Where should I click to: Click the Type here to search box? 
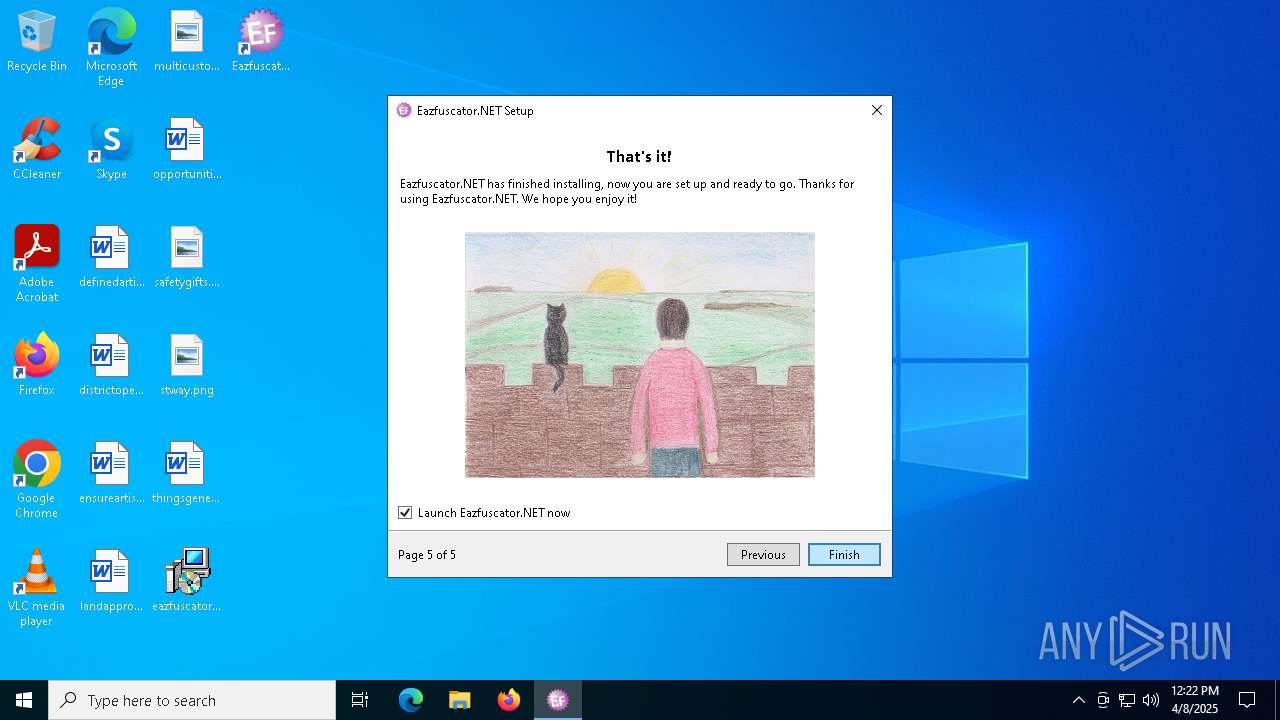coord(192,700)
